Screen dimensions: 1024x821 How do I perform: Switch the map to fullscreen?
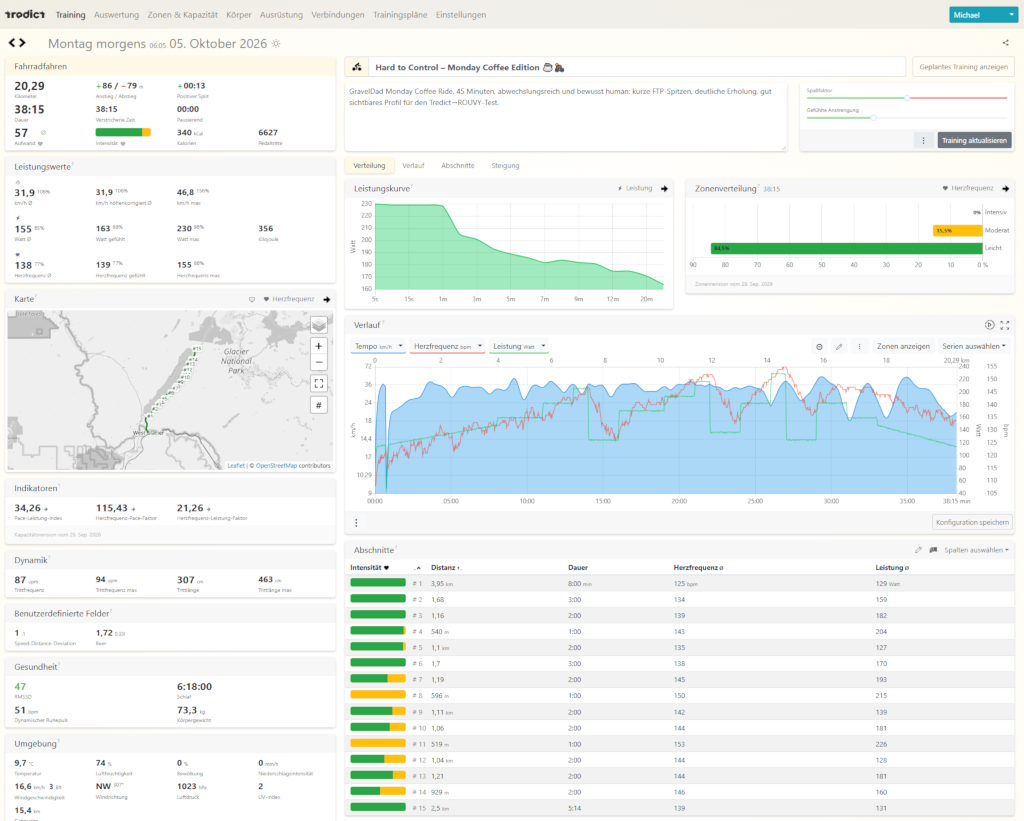click(x=319, y=383)
